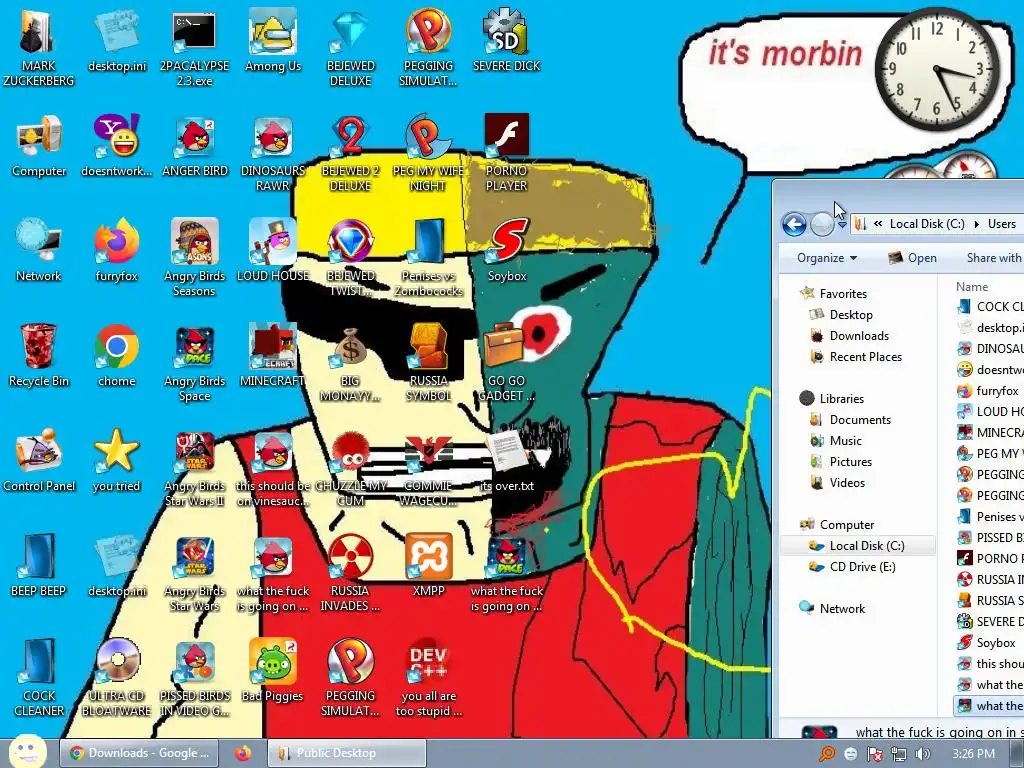Click the double chevron in the address bar
Viewport: 1024px width, 768px height.
tap(878, 223)
